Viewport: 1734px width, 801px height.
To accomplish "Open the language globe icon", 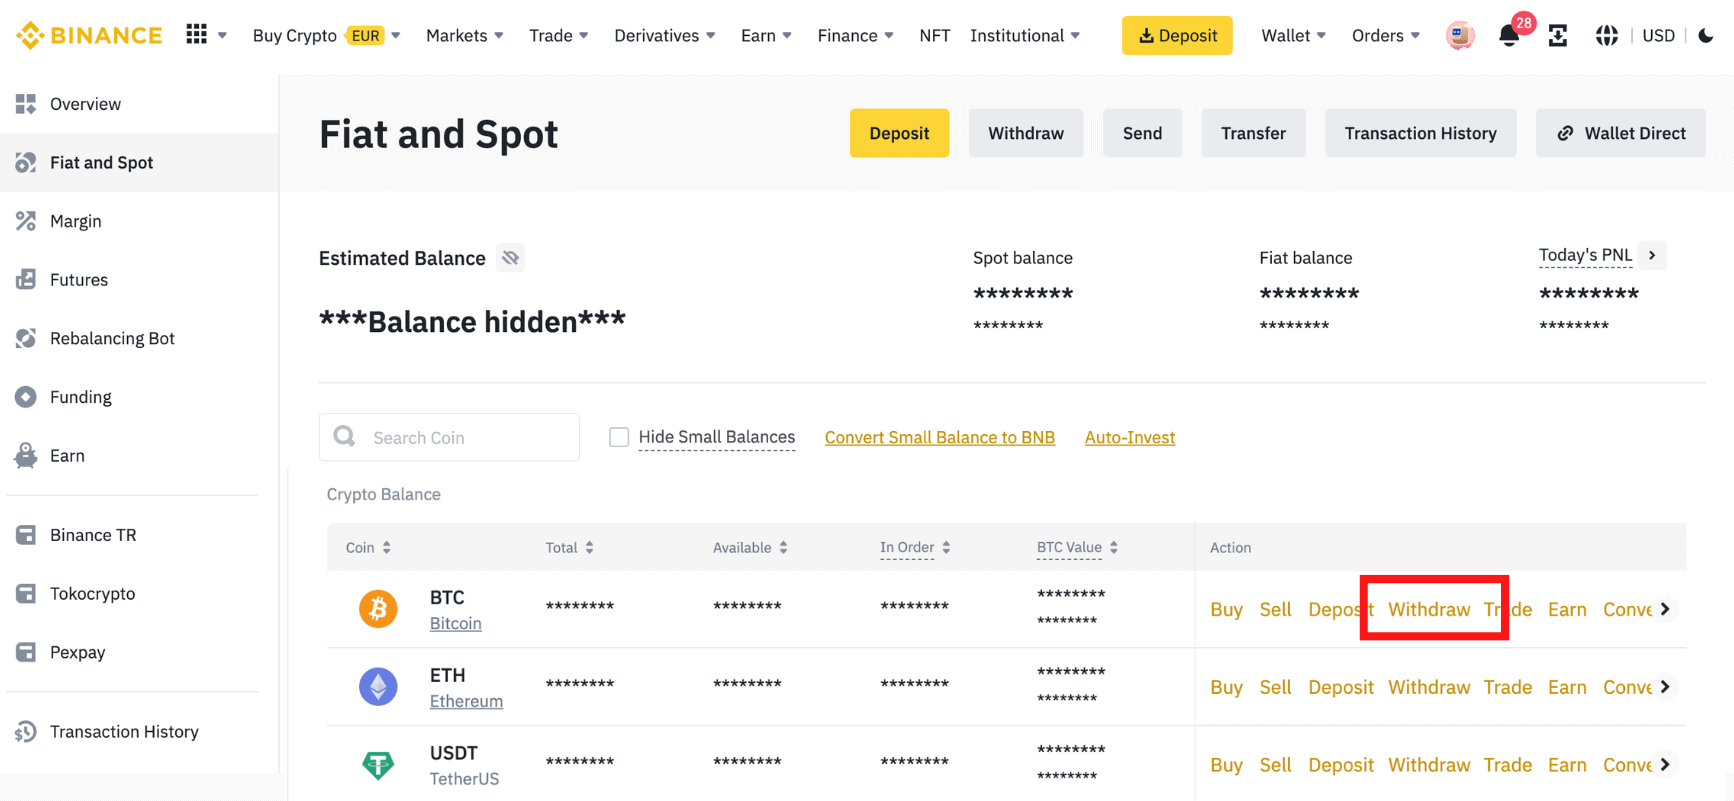I will [1607, 36].
